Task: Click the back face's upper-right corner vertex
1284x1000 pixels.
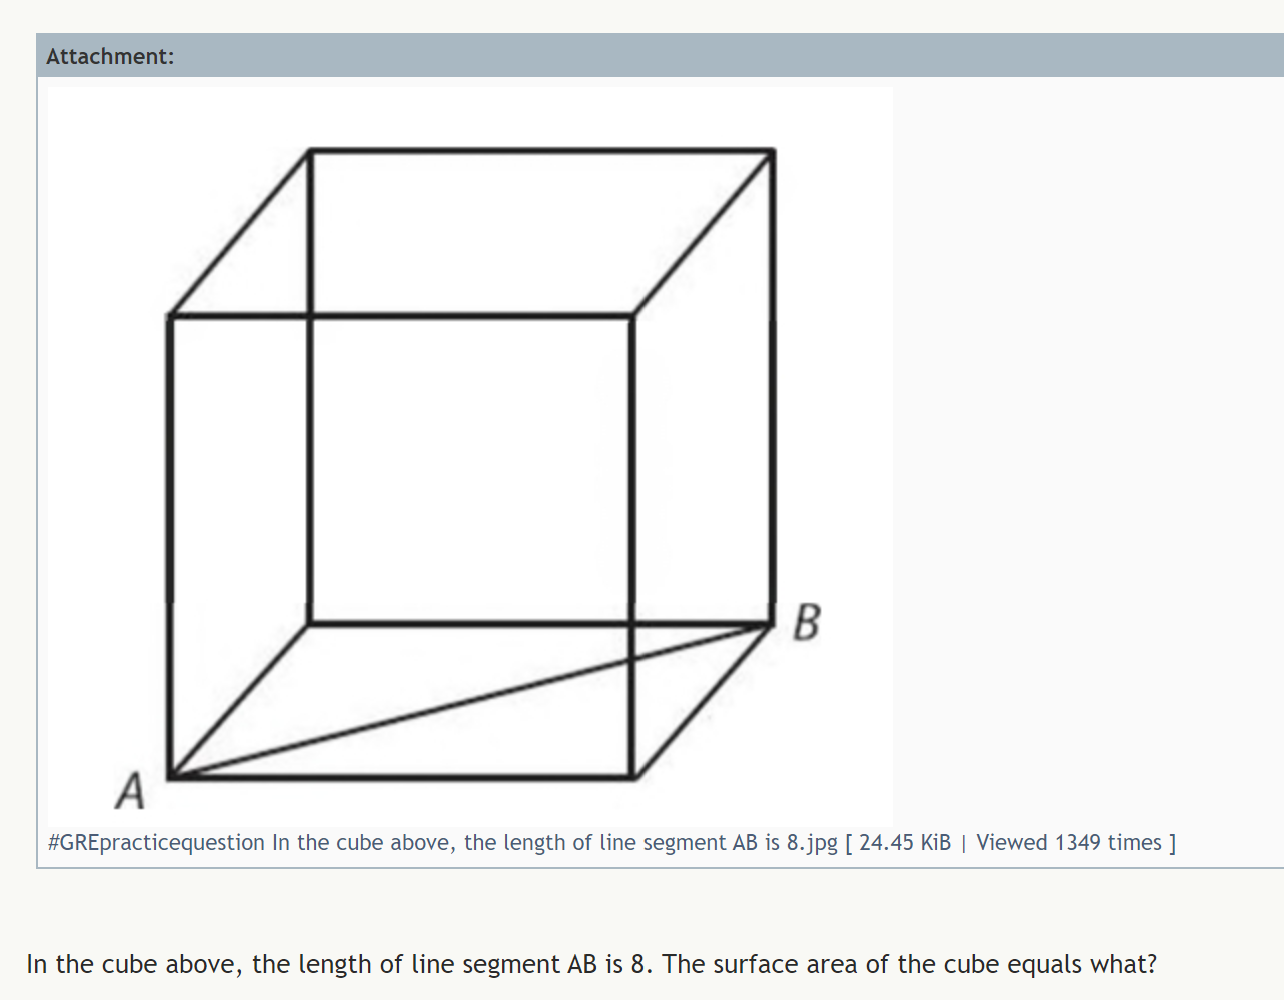Action: click(773, 151)
